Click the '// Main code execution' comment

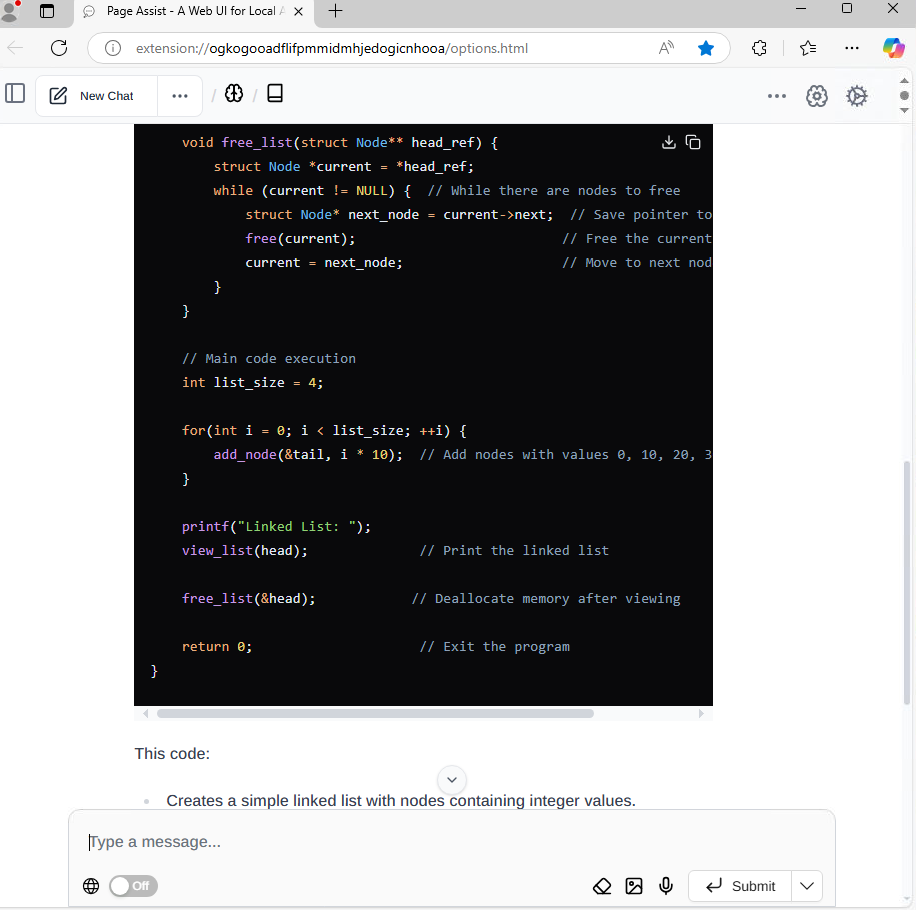pyautogui.click(x=269, y=359)
